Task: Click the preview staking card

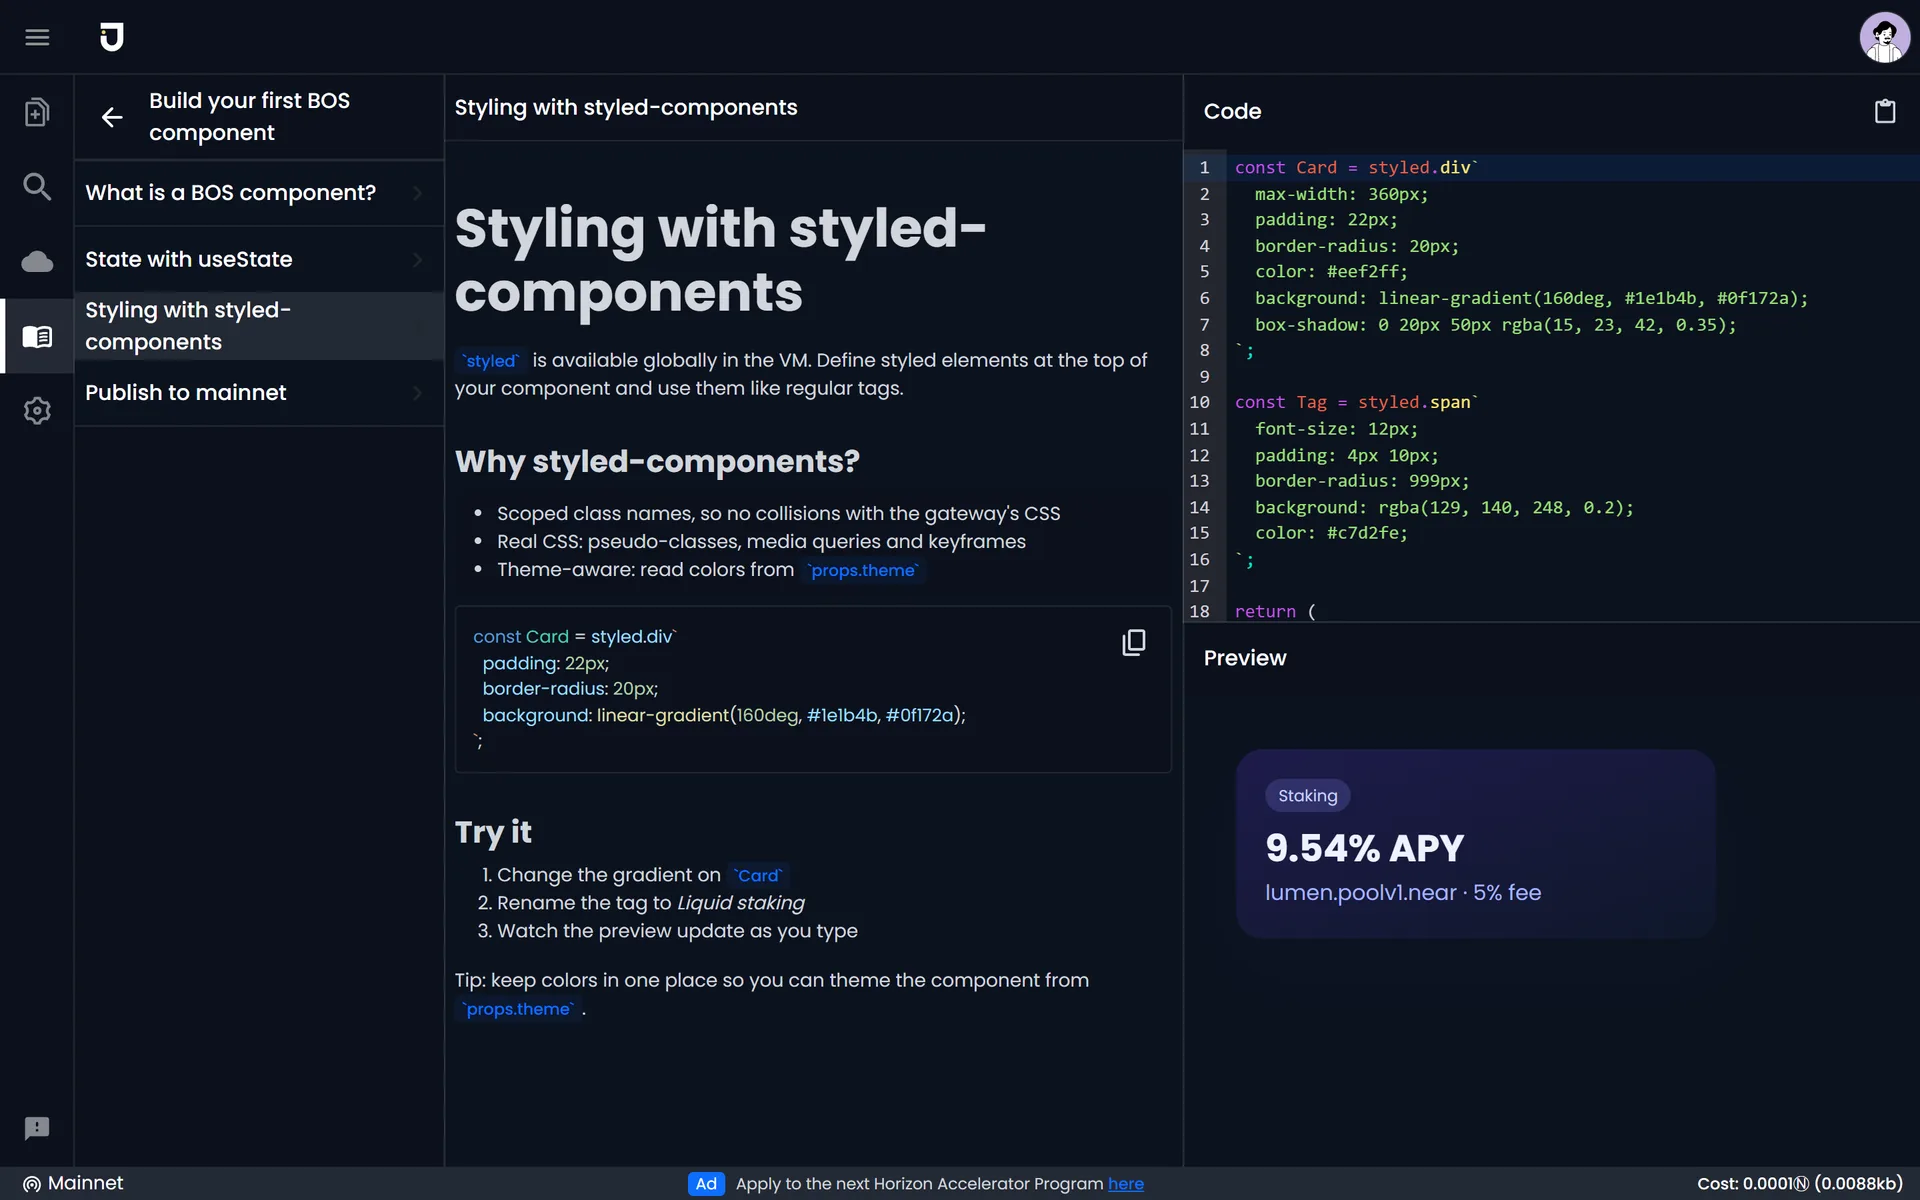Action: [x=1475, y=843]
